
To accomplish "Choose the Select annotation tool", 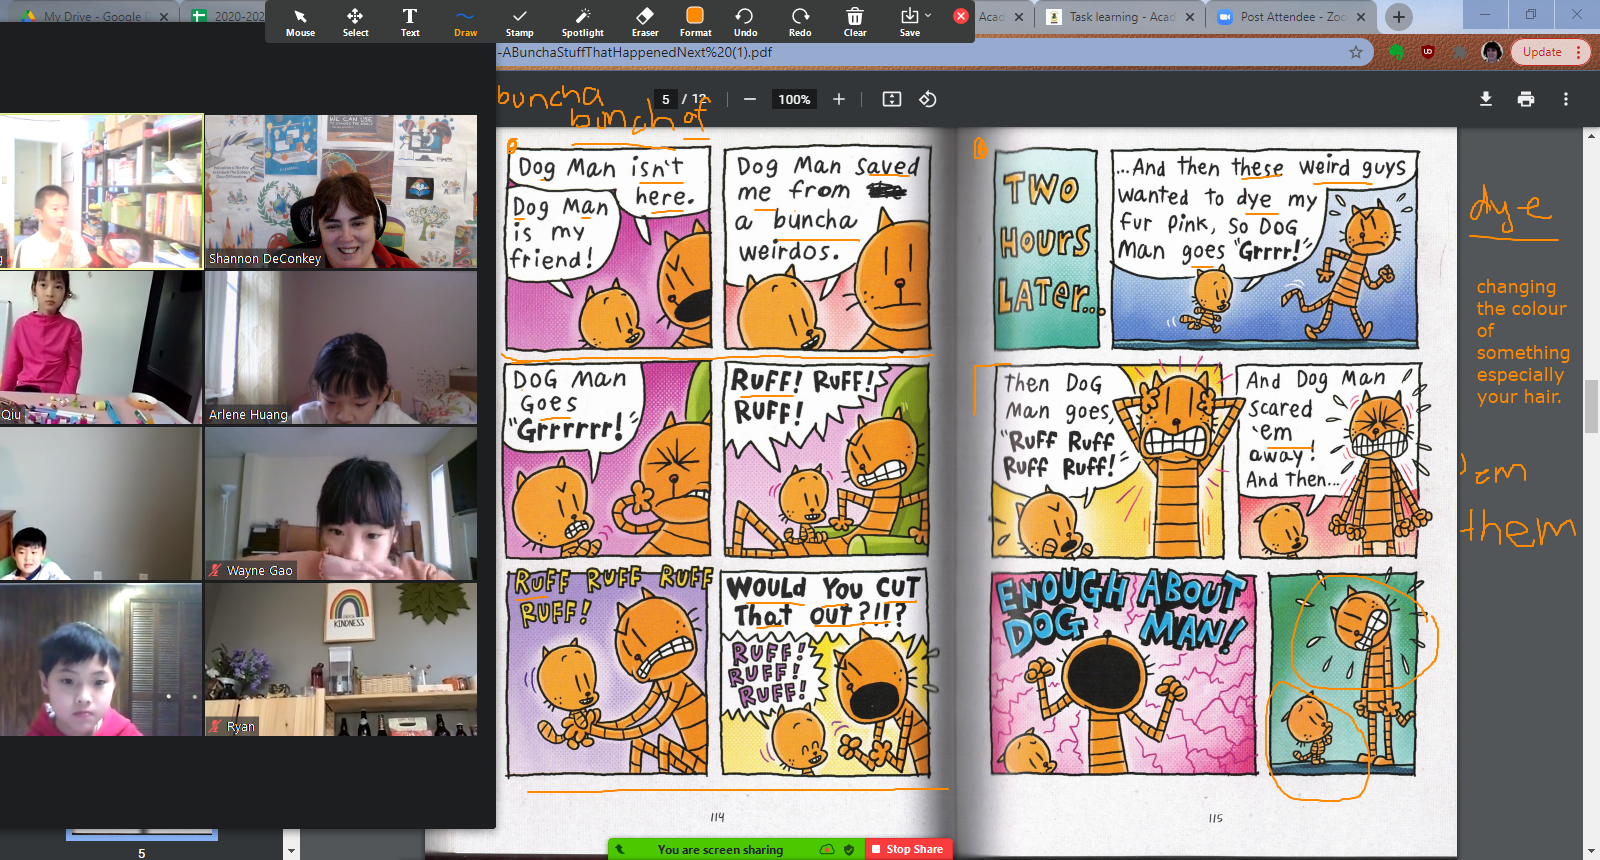I will pyautogui.click(x=355, y=22).
